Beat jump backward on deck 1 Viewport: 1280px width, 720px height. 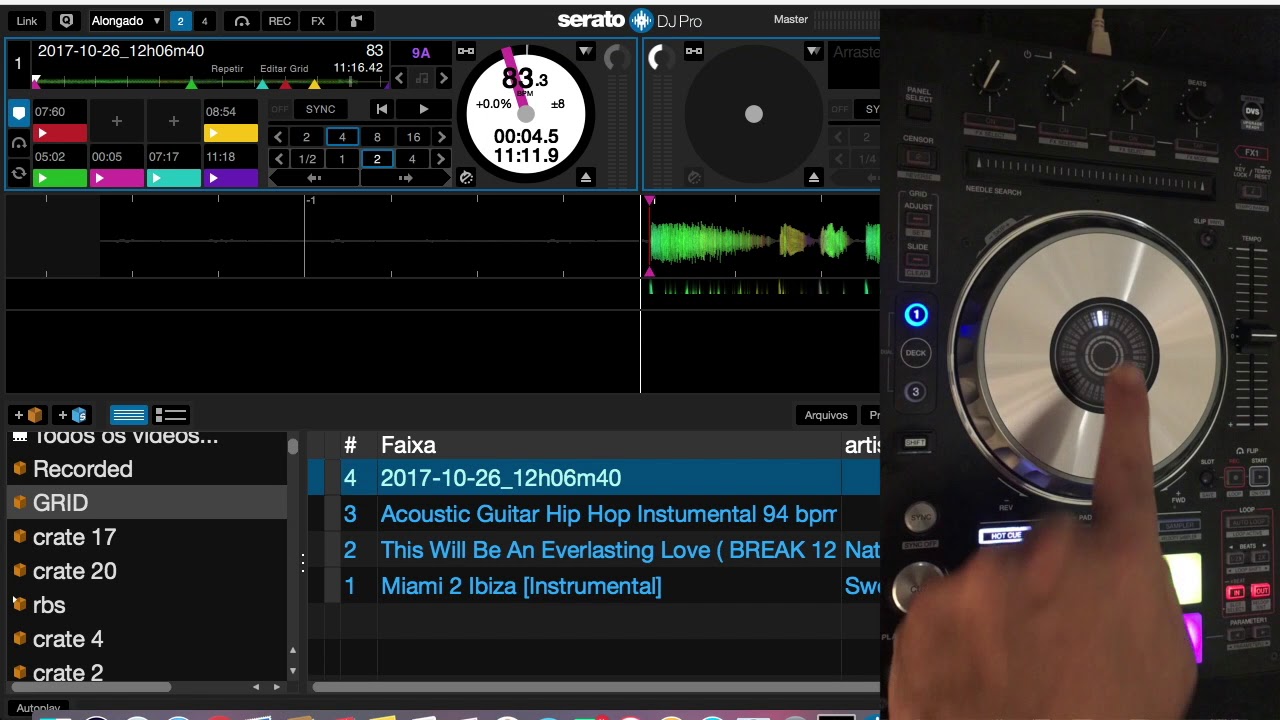tap(314, 178)
